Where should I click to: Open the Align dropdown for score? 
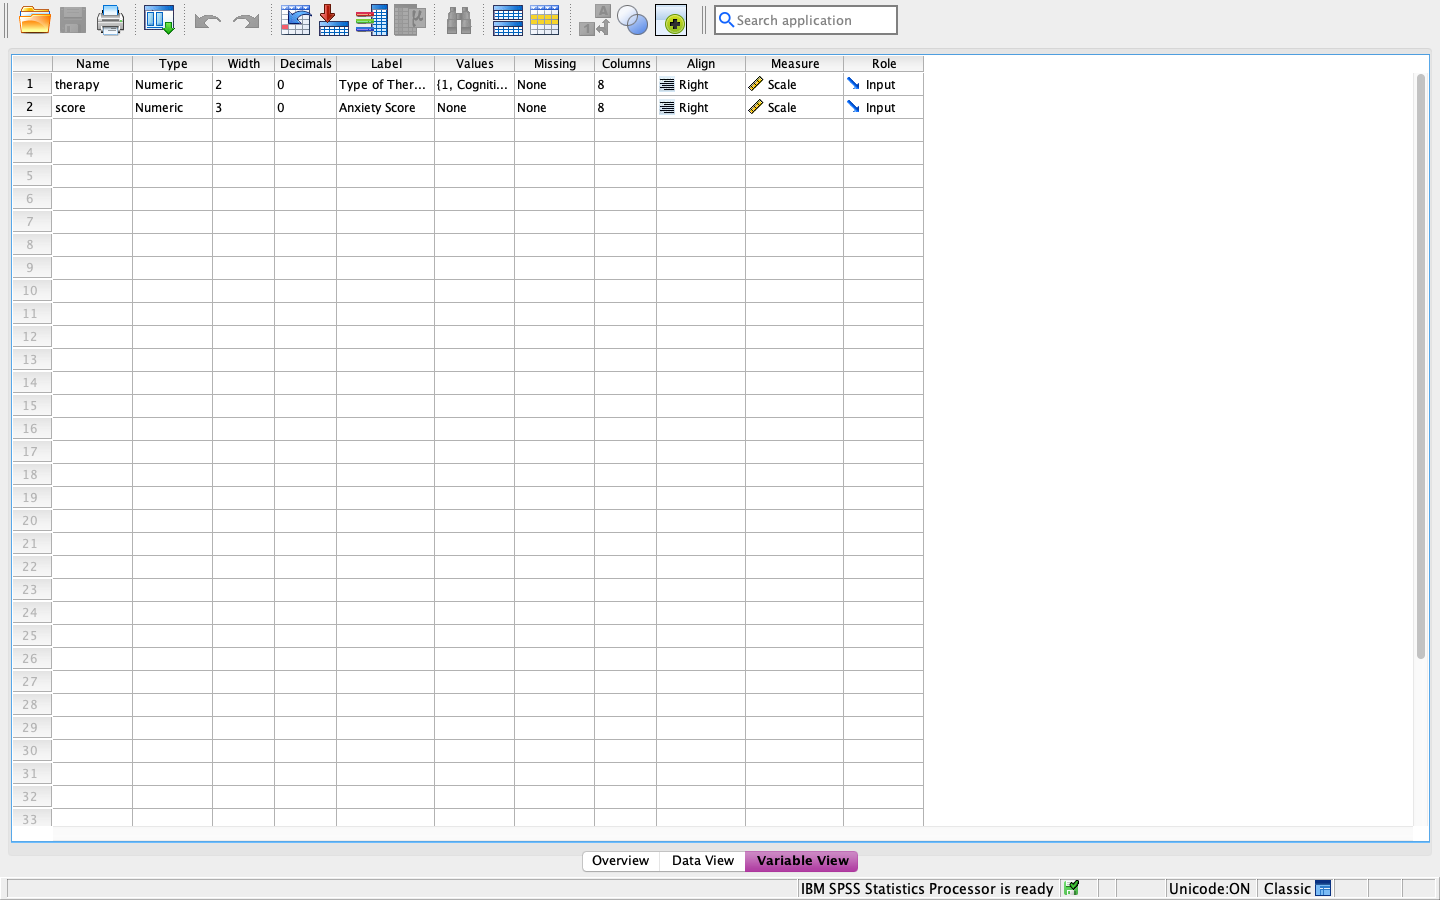tap(700, 107)
